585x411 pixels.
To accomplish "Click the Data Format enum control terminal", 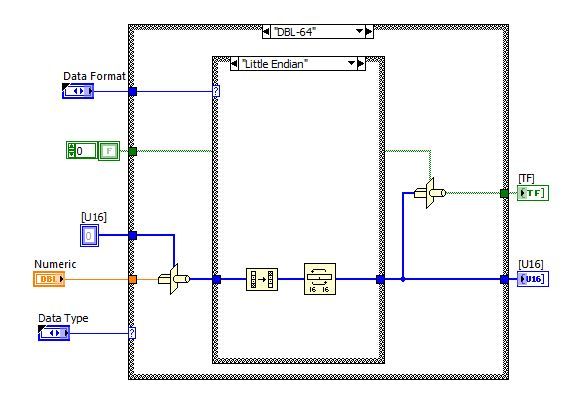I will pyautogui.click(x=78, y=91).
